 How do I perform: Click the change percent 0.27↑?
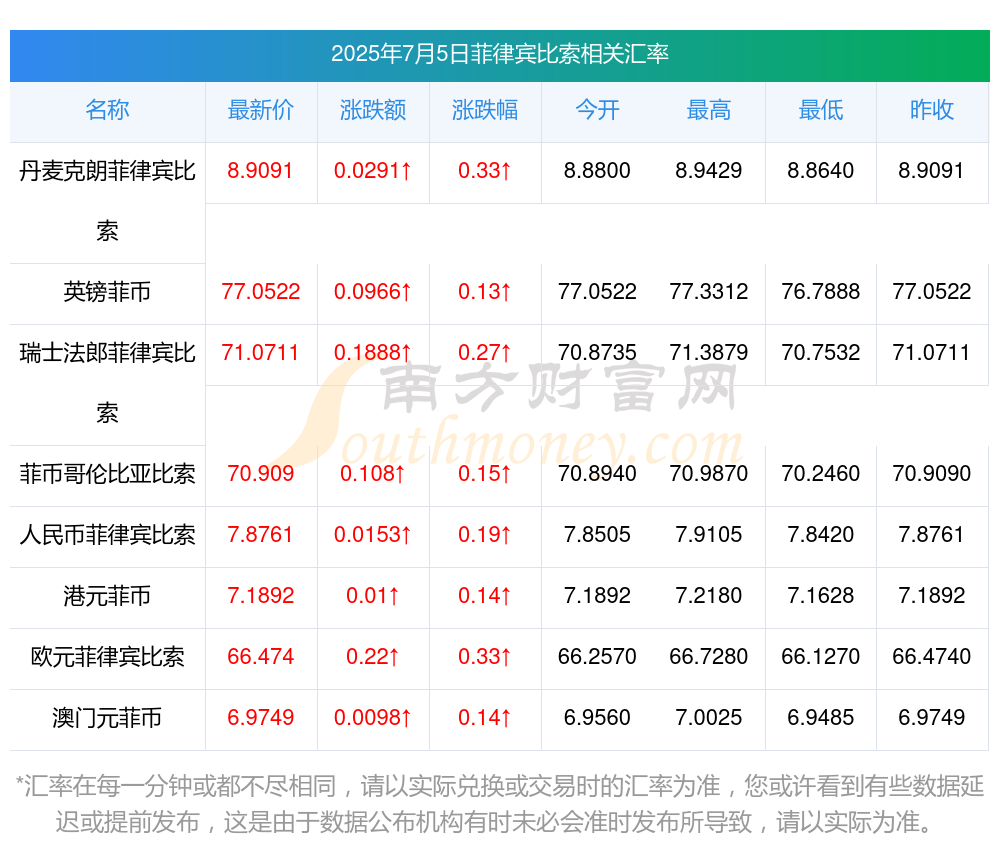485,353
